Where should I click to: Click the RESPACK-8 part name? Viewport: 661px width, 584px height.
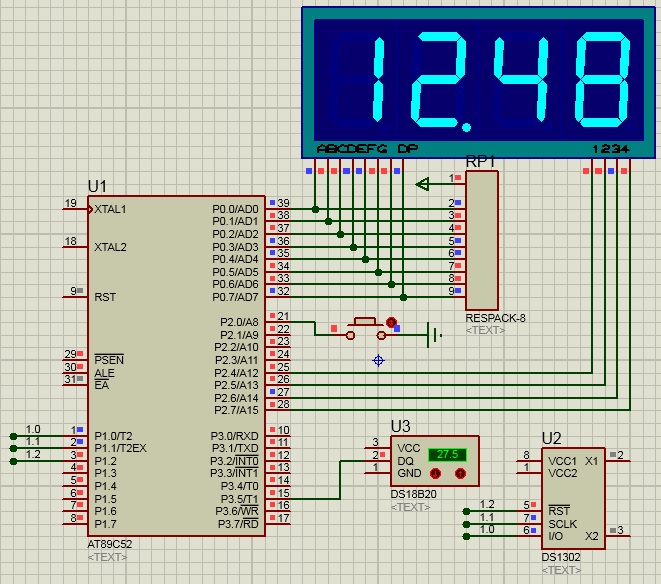(495, 318)
